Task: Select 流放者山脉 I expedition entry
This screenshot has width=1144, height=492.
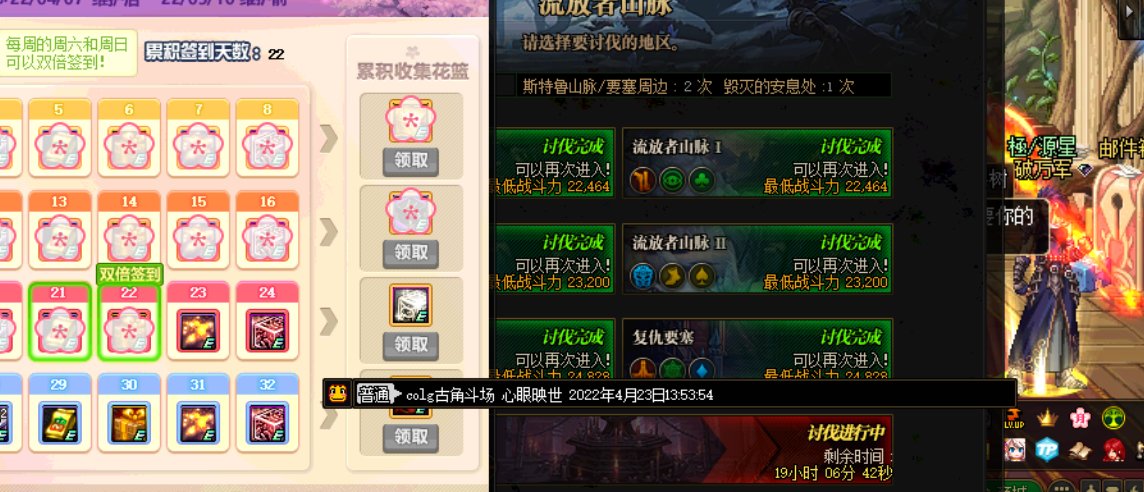Action: click(757, 164)
